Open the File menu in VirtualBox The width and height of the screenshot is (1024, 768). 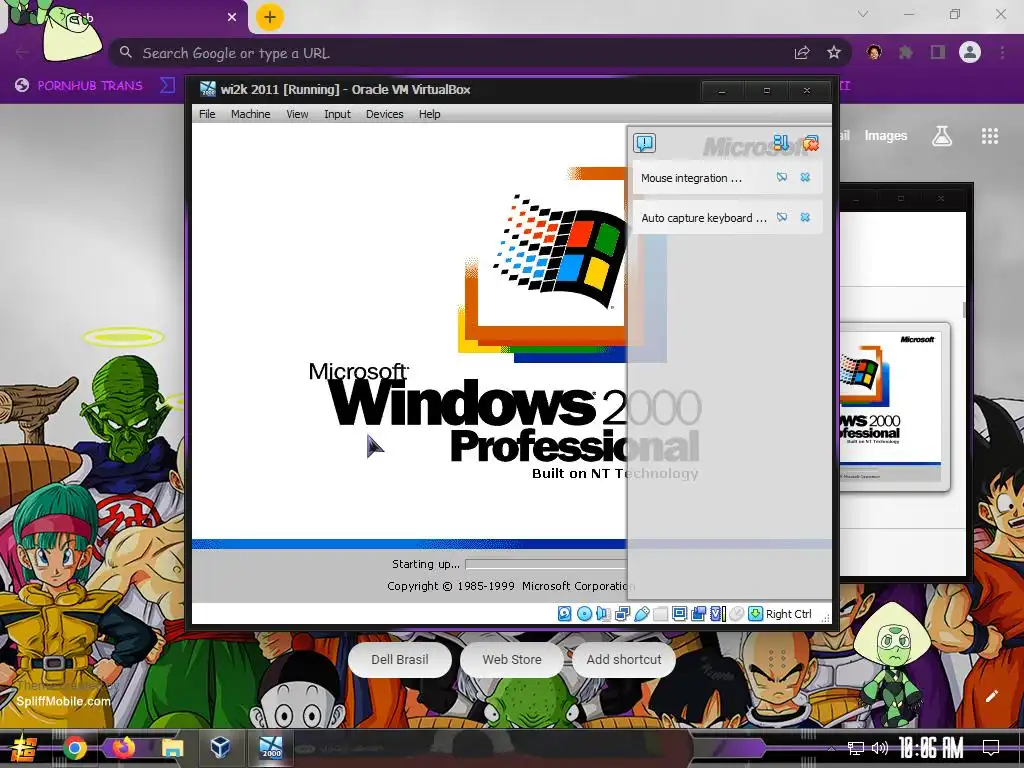(207, 114)
